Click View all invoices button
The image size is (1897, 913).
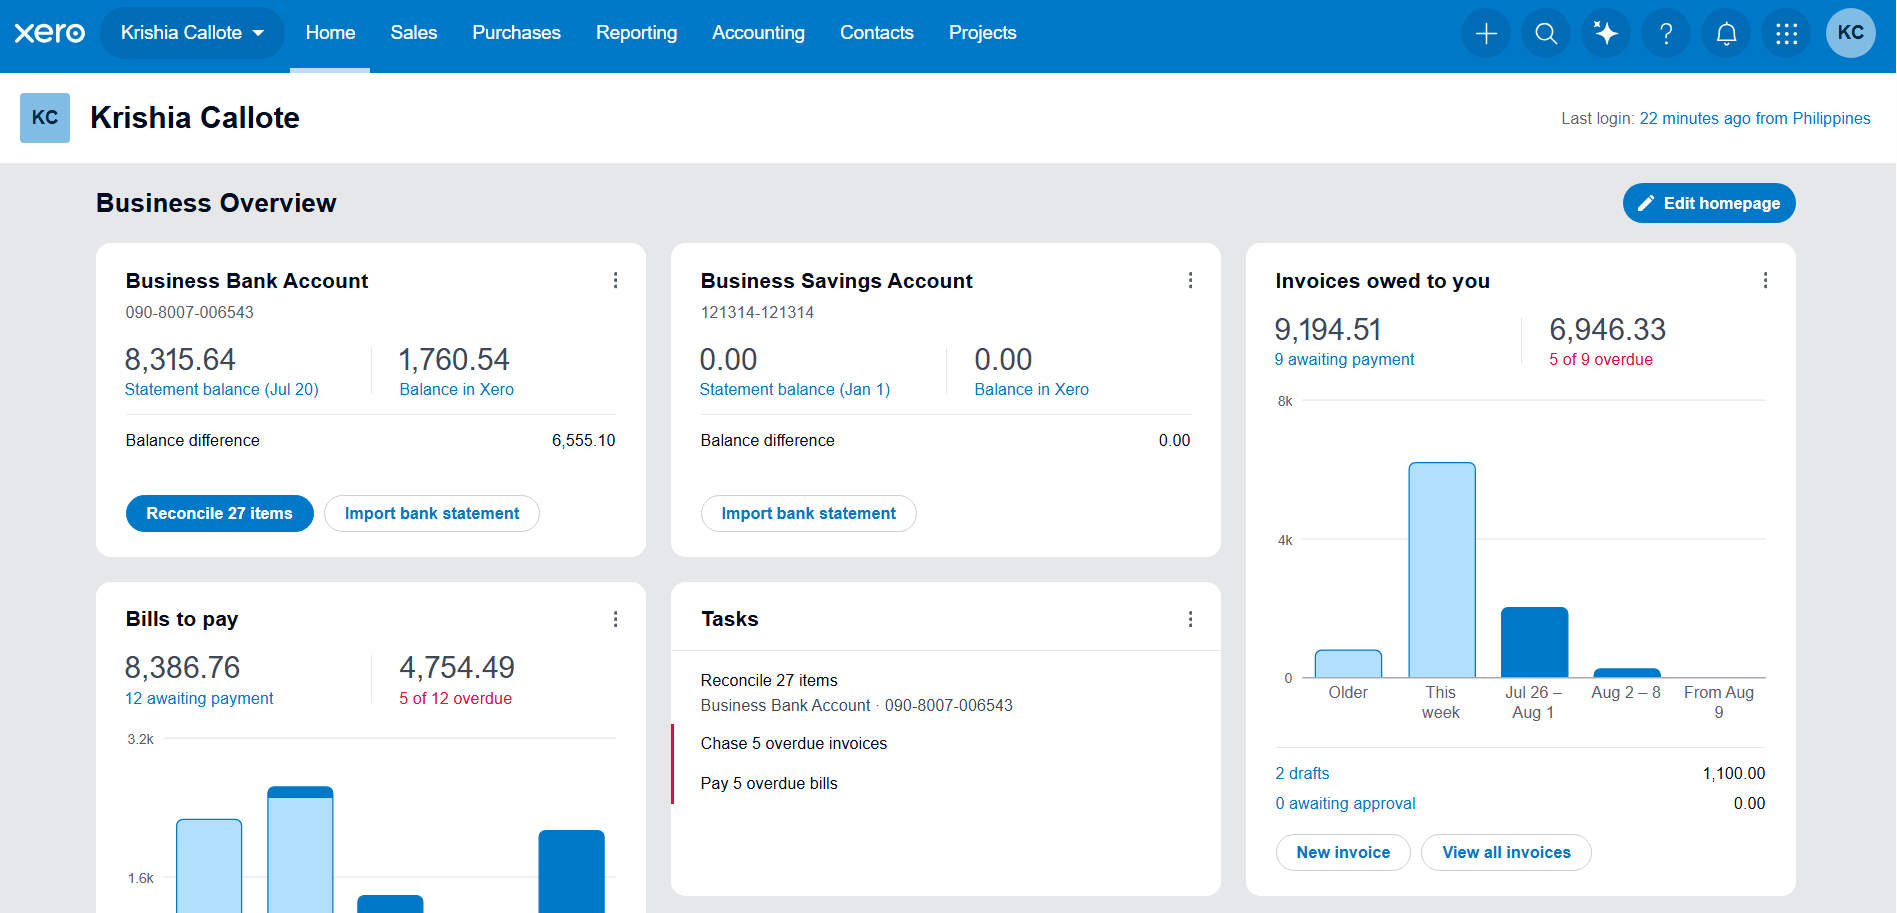pyautogui.click(x=1506, y=853)
